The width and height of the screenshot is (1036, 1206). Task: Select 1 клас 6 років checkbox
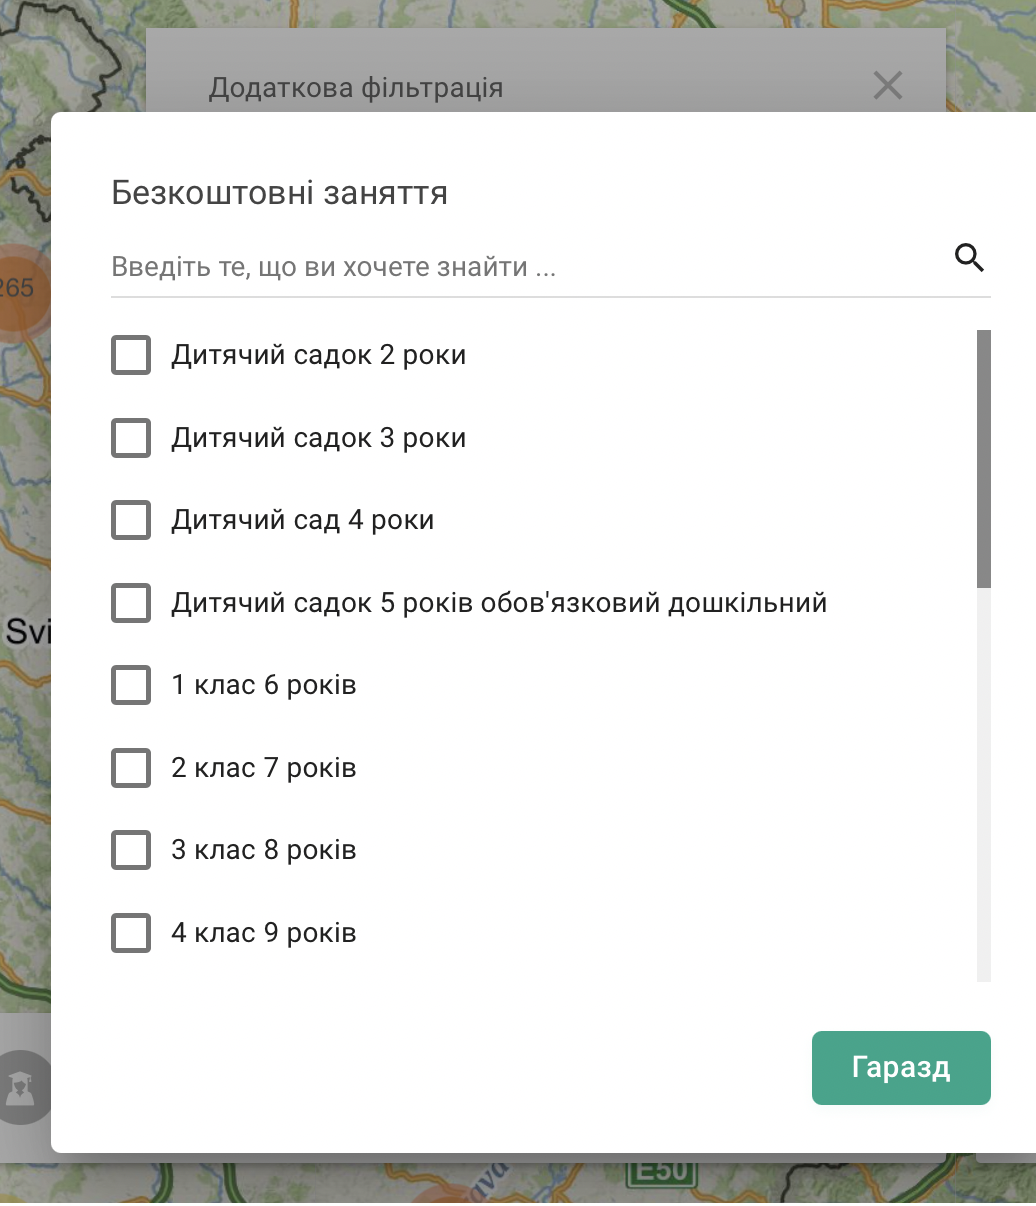pyautogui.click(x=131, y=685)
